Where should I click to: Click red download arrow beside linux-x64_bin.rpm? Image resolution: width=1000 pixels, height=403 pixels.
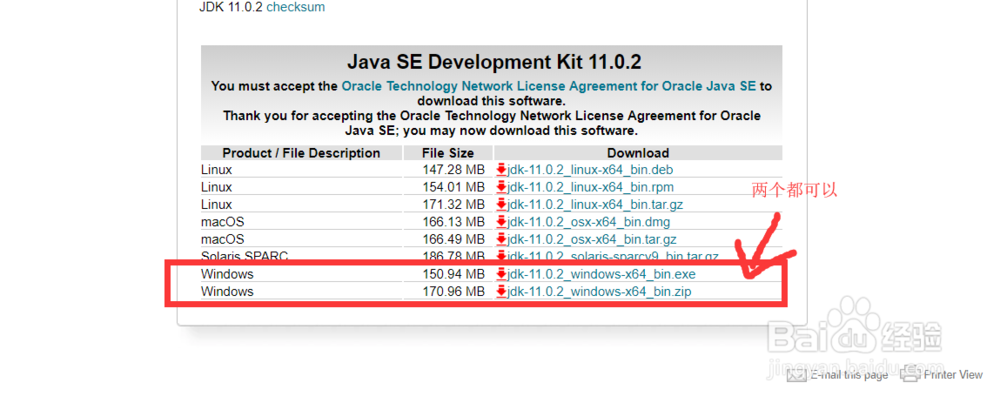click(501, 187)
